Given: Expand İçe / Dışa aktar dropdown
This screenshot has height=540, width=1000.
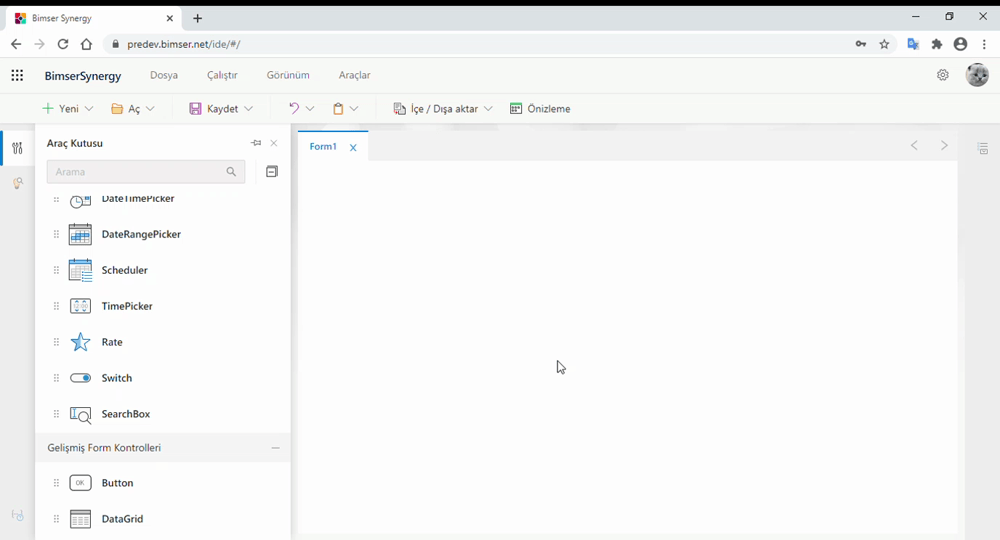Looking at the screenshot, I should click(x=488, y=109).
